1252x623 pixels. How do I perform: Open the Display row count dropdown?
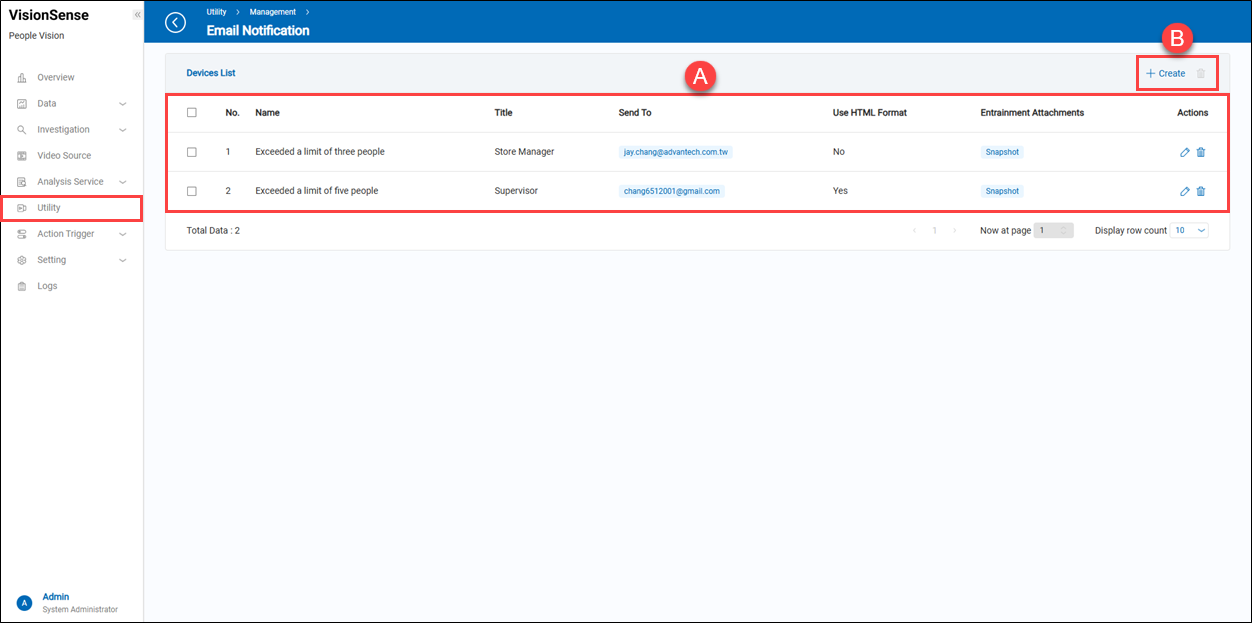pos(1188,230)
